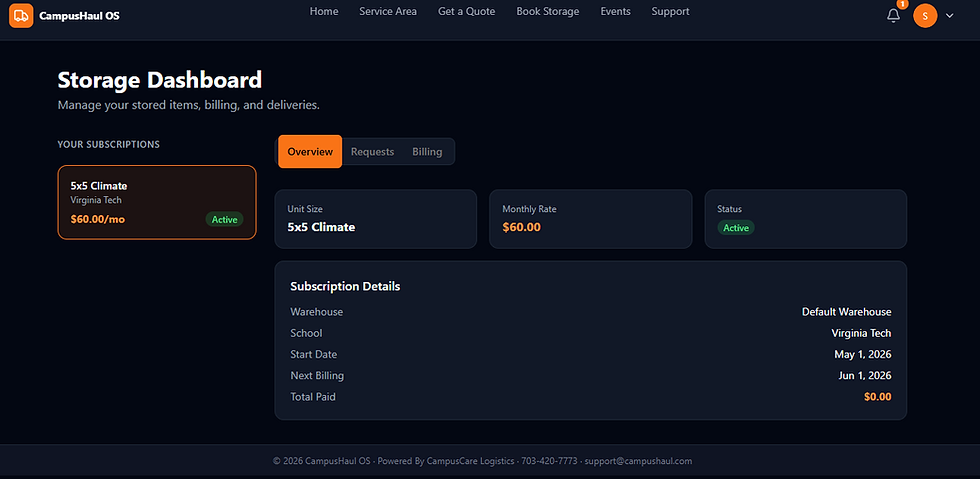Click the CampusHaul truck logo icon
980x479 pixels.
point(21,16)
